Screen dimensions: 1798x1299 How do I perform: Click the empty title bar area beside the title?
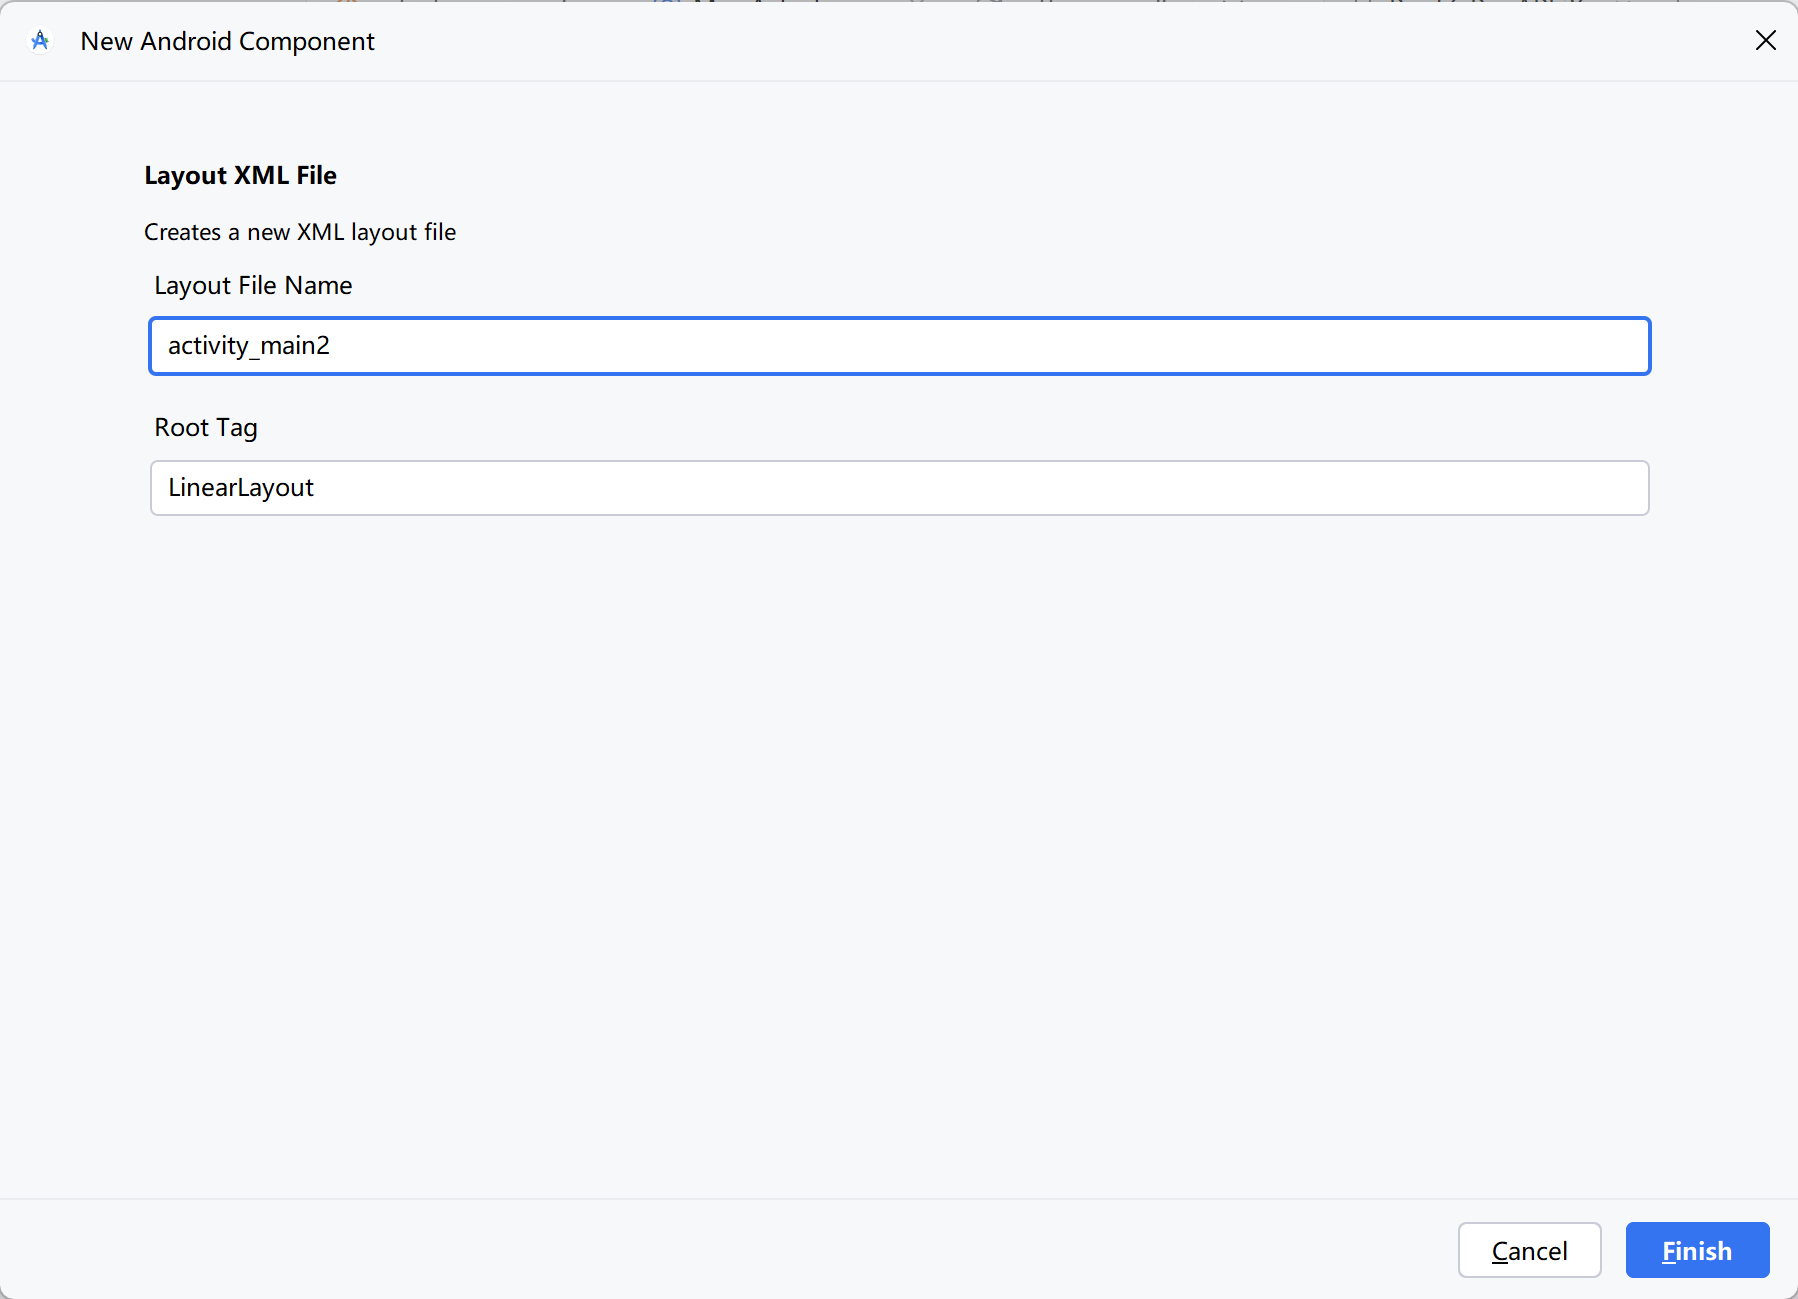(x=1000, y=41)
